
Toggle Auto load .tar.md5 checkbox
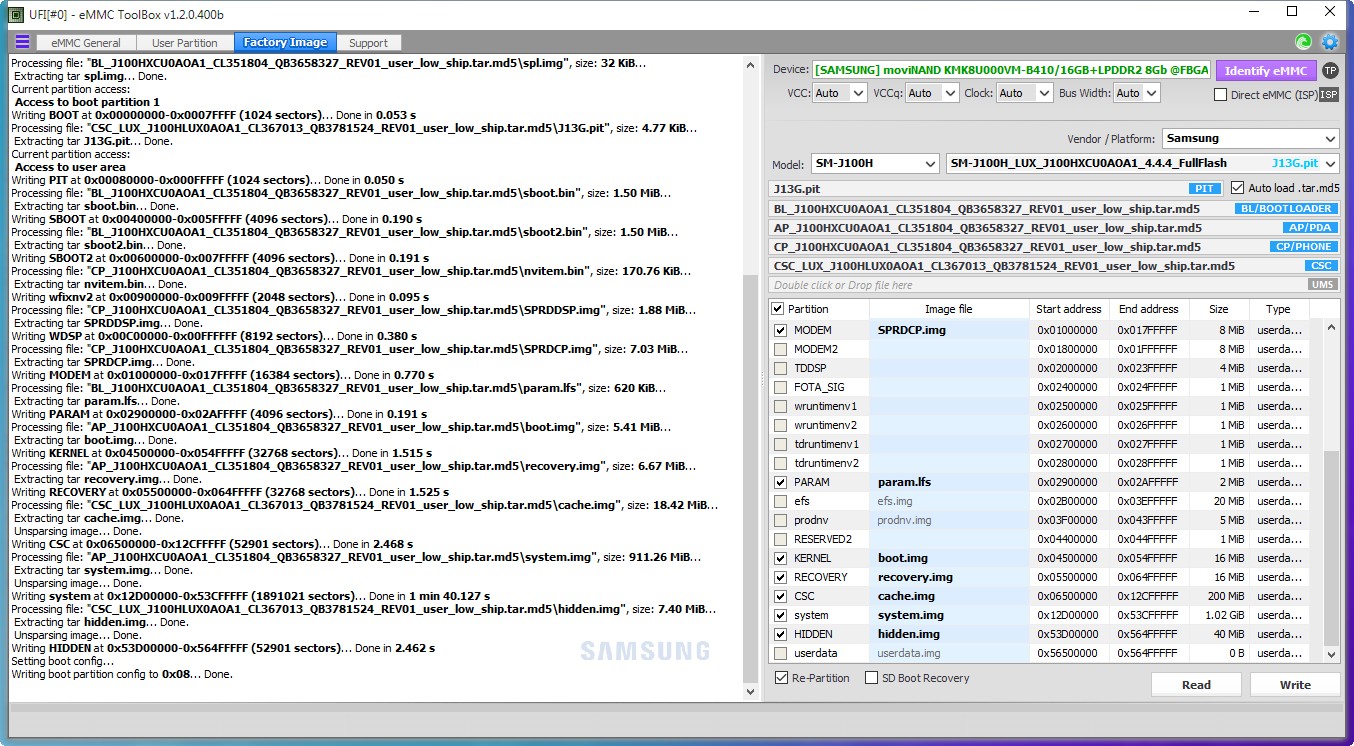click(1237, 188)
